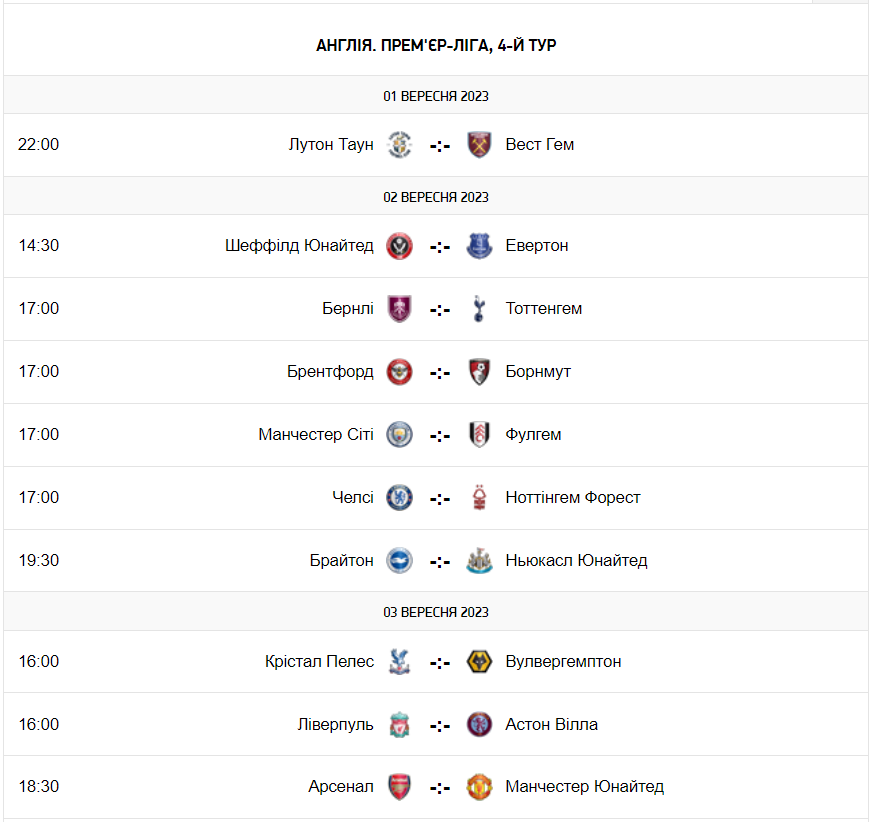Click the Астон Вілла team name
This screenshot has width=872, height=822.
click(551, 724)
